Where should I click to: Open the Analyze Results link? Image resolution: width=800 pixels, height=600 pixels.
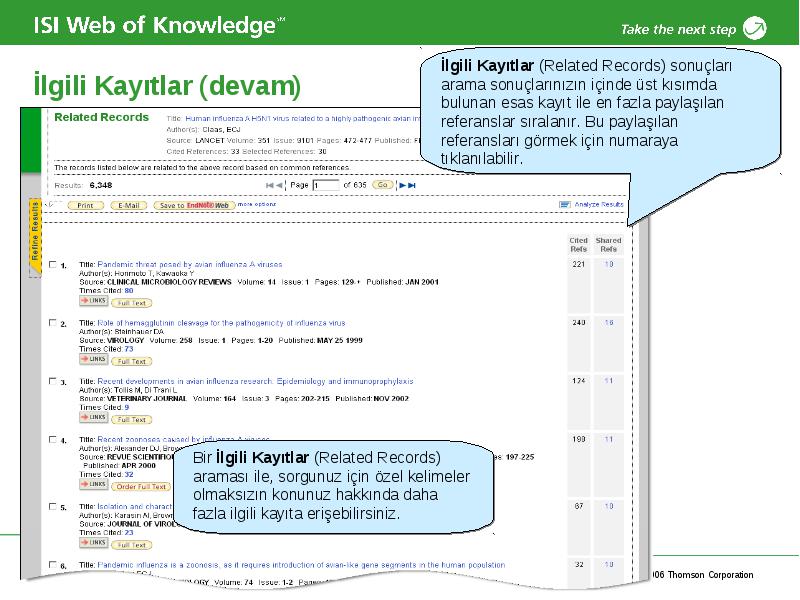pos(599,205)
